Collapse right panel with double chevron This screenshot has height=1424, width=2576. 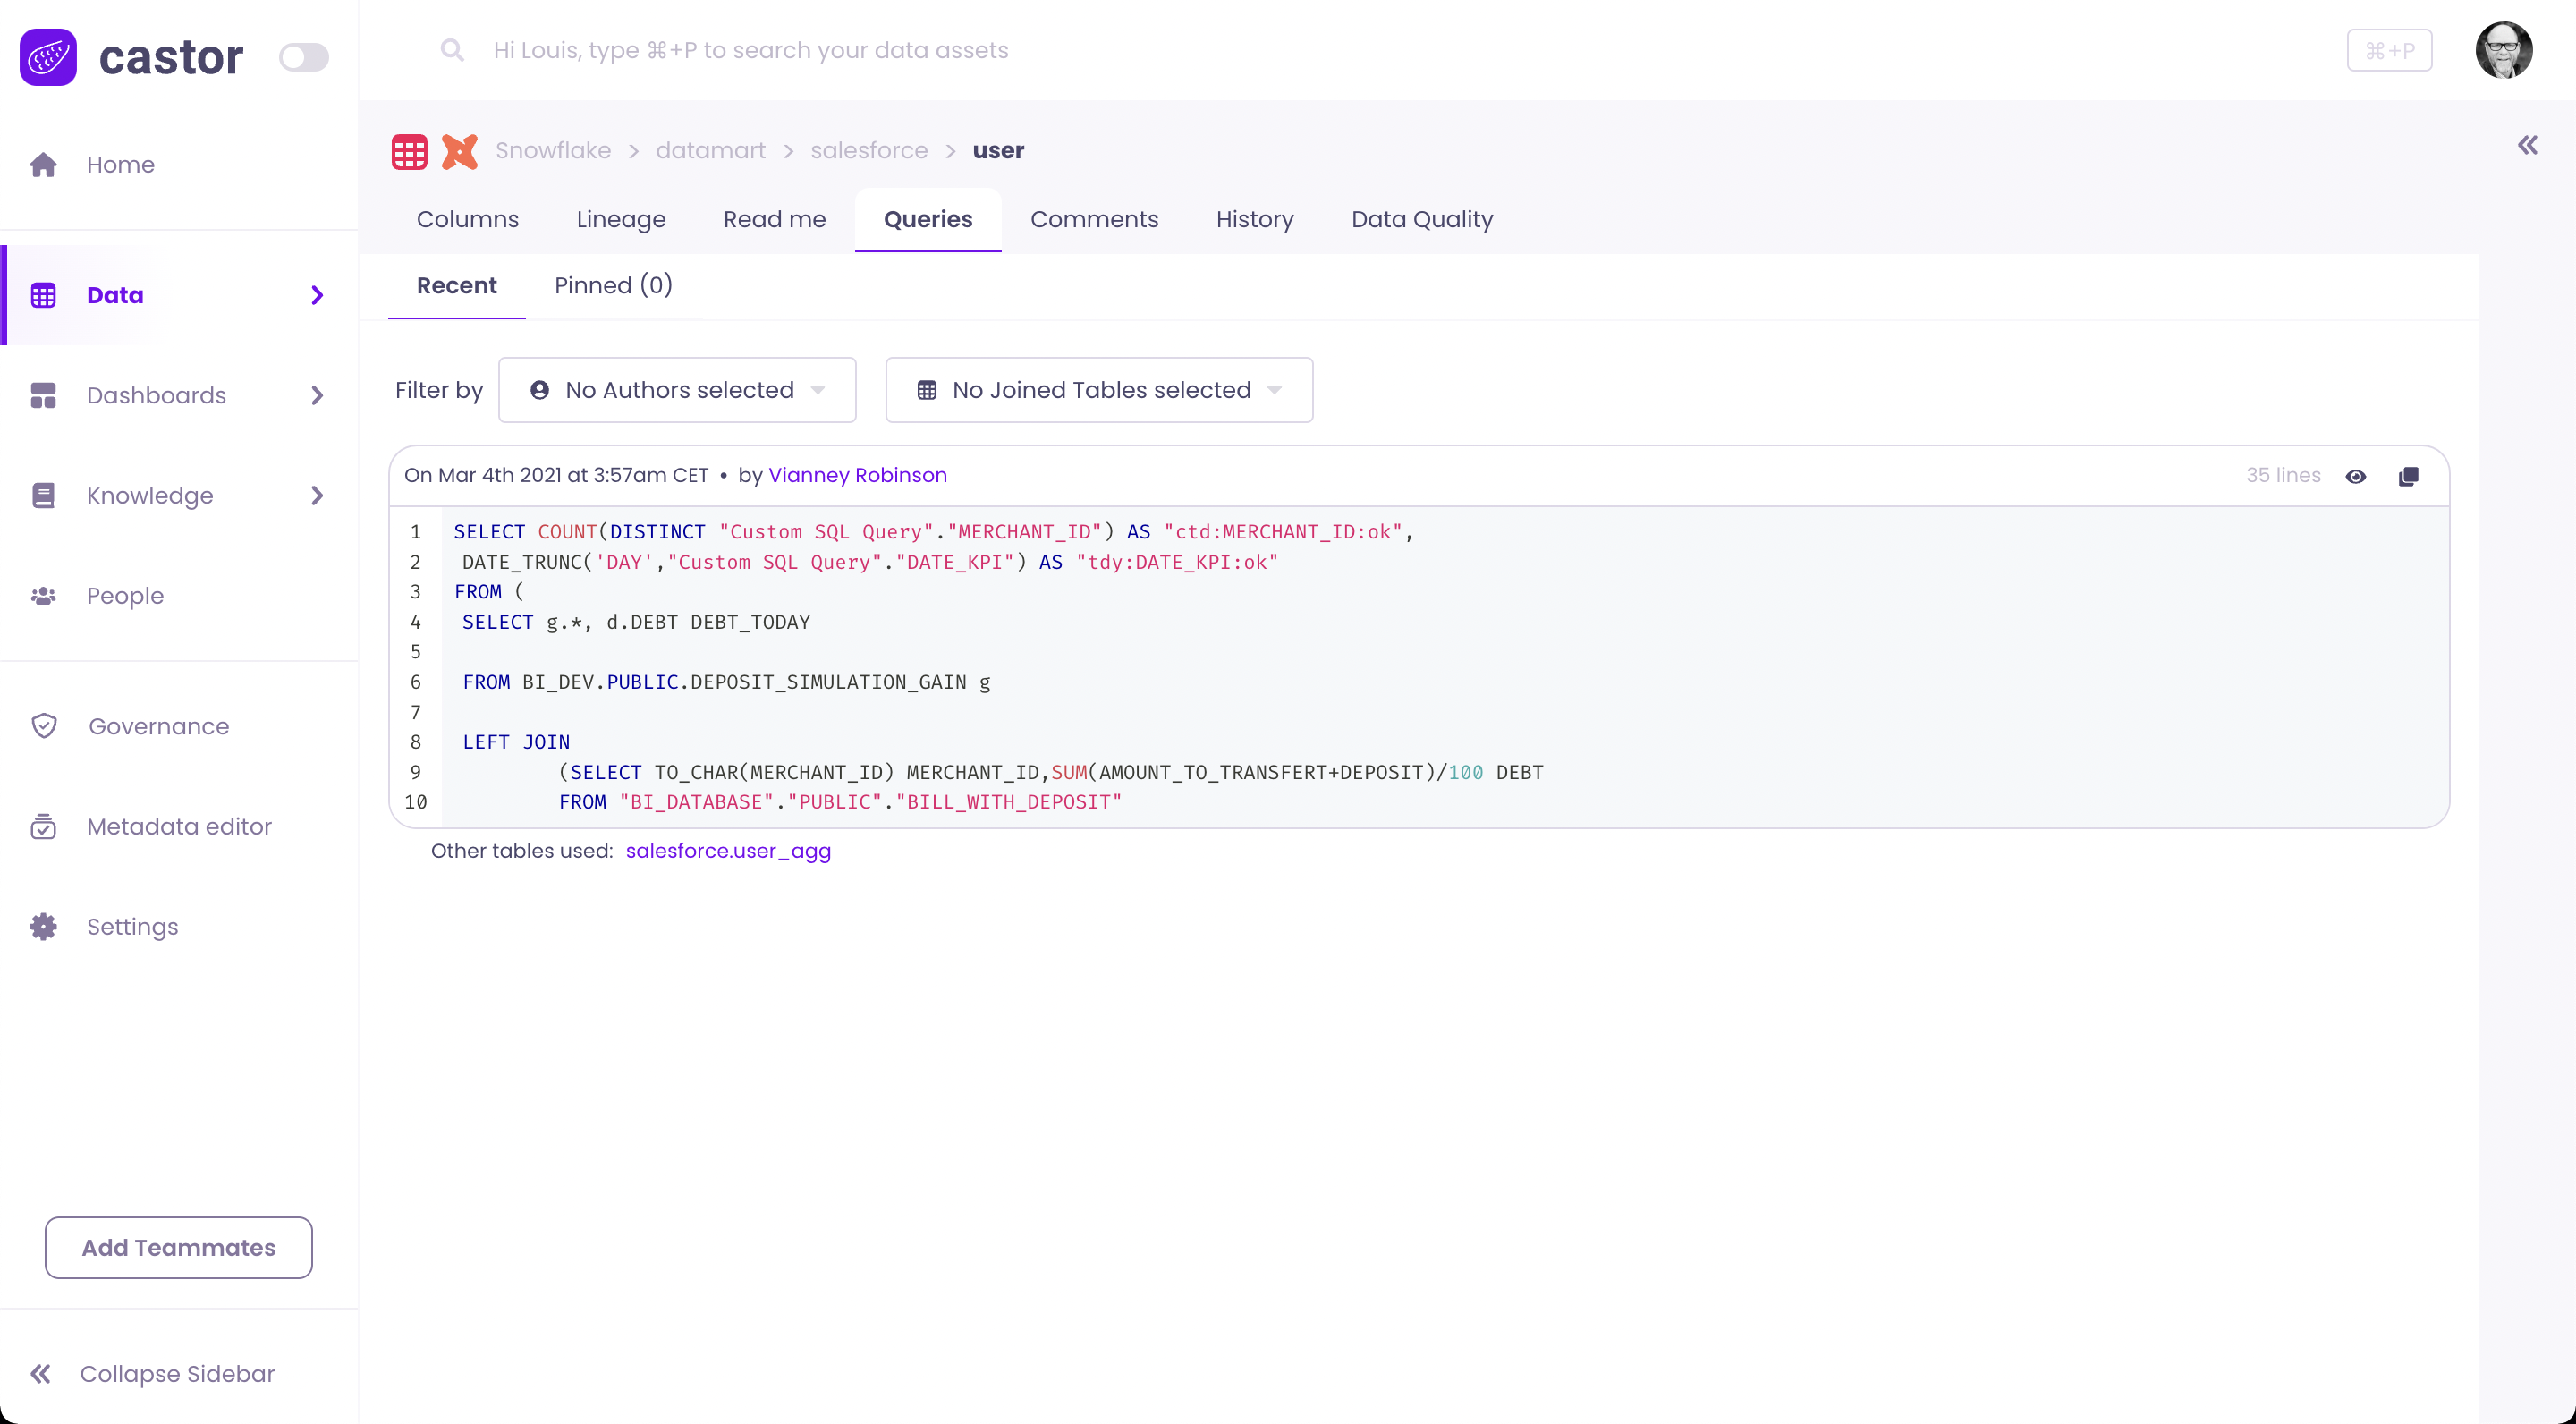point(2527,146)
